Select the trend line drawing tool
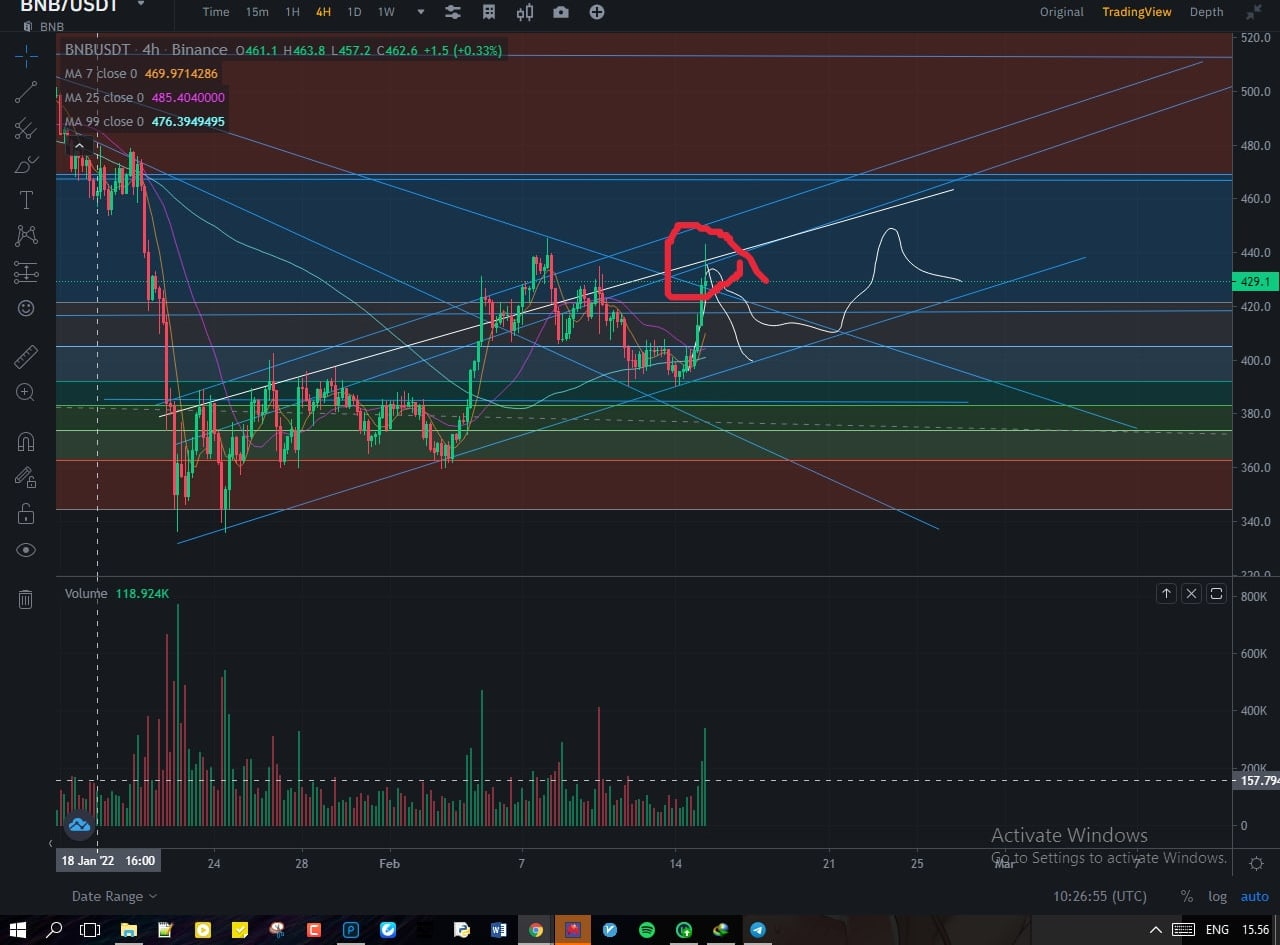This screenshot has width=1280, height=945. pos(26,93)
